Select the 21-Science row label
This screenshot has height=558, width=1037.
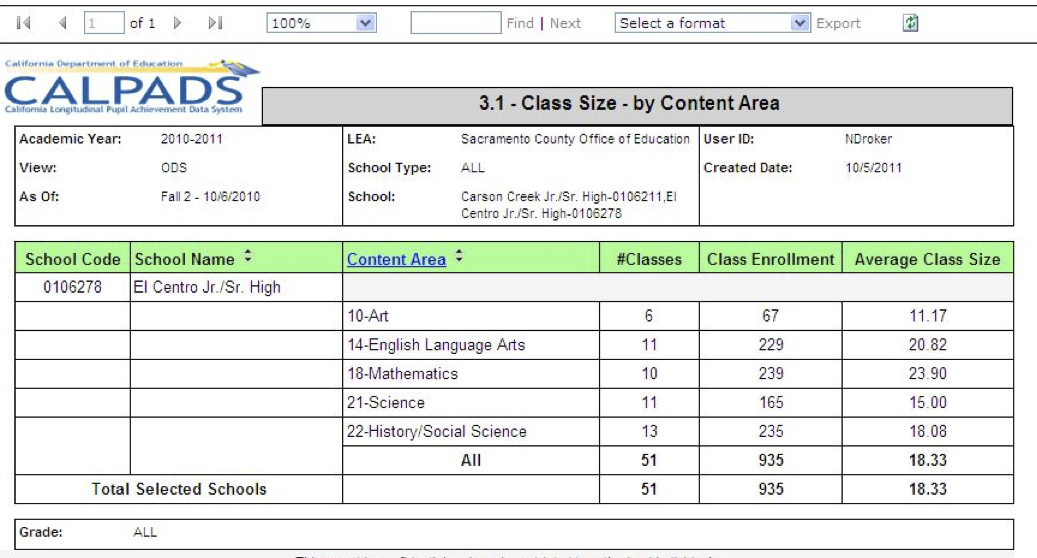pos(386,403)
